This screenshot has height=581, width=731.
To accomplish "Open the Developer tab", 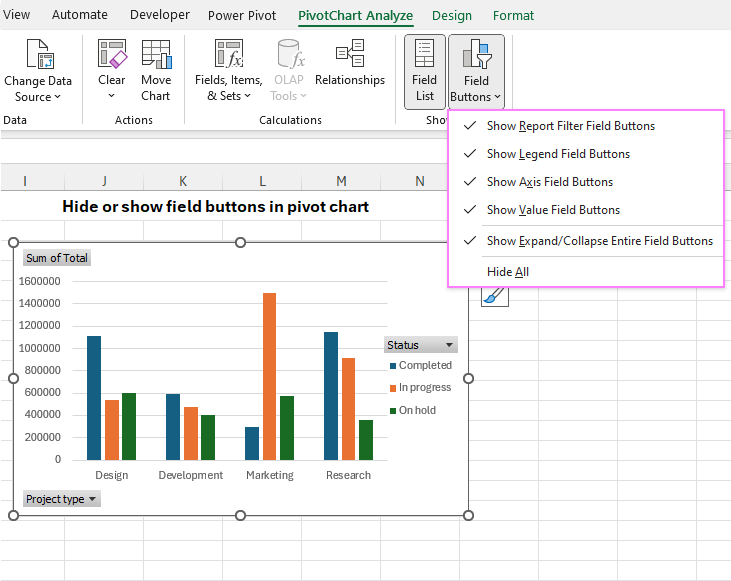I will pyautogui.click(x=159, y=15).
